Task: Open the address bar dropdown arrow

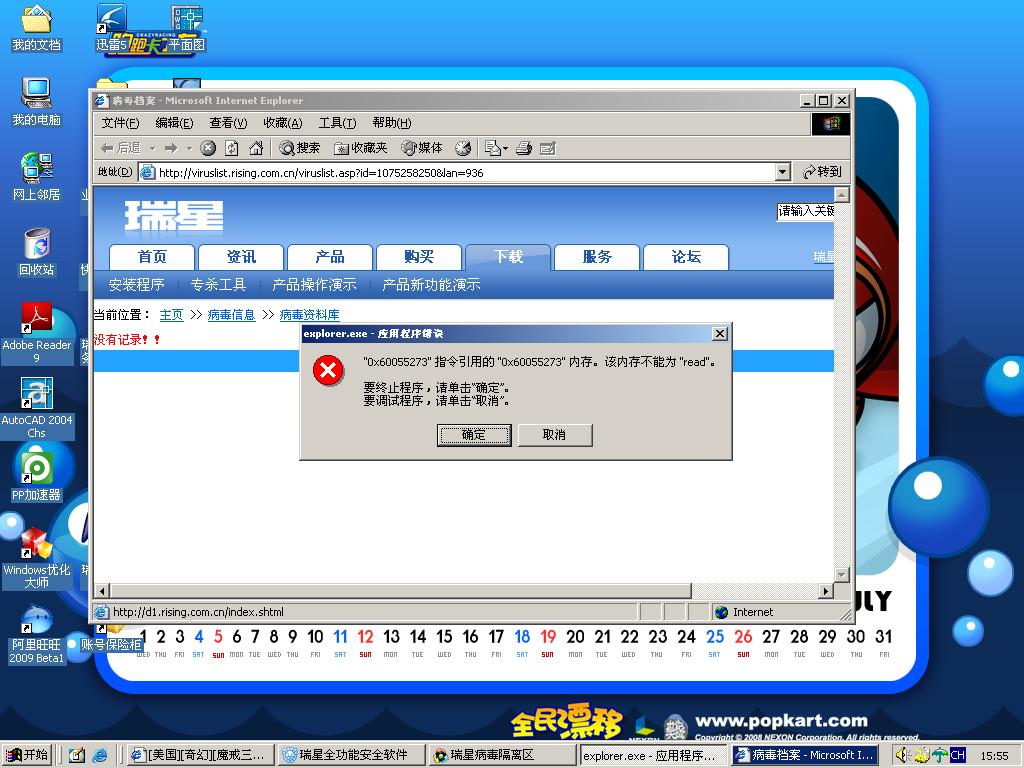Action: pyautogui.click(x=783, y=172)
